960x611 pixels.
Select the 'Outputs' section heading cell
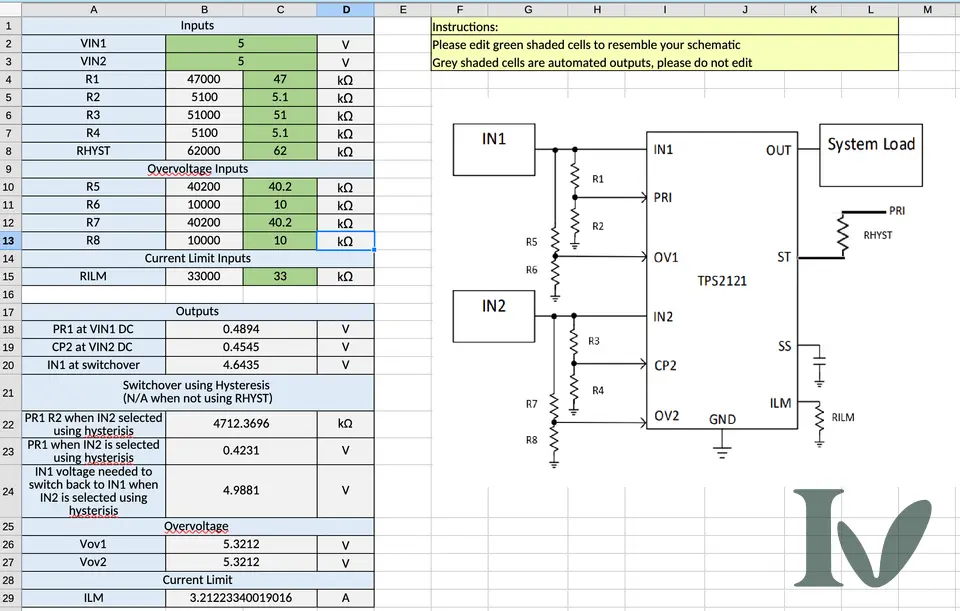[x=198, y=312]
